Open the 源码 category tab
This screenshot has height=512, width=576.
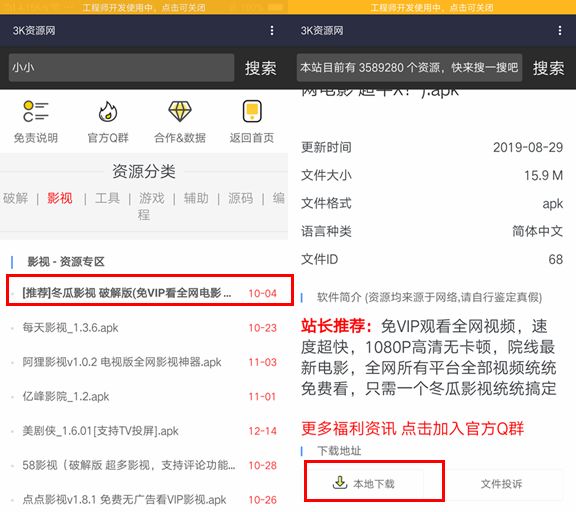241,198
